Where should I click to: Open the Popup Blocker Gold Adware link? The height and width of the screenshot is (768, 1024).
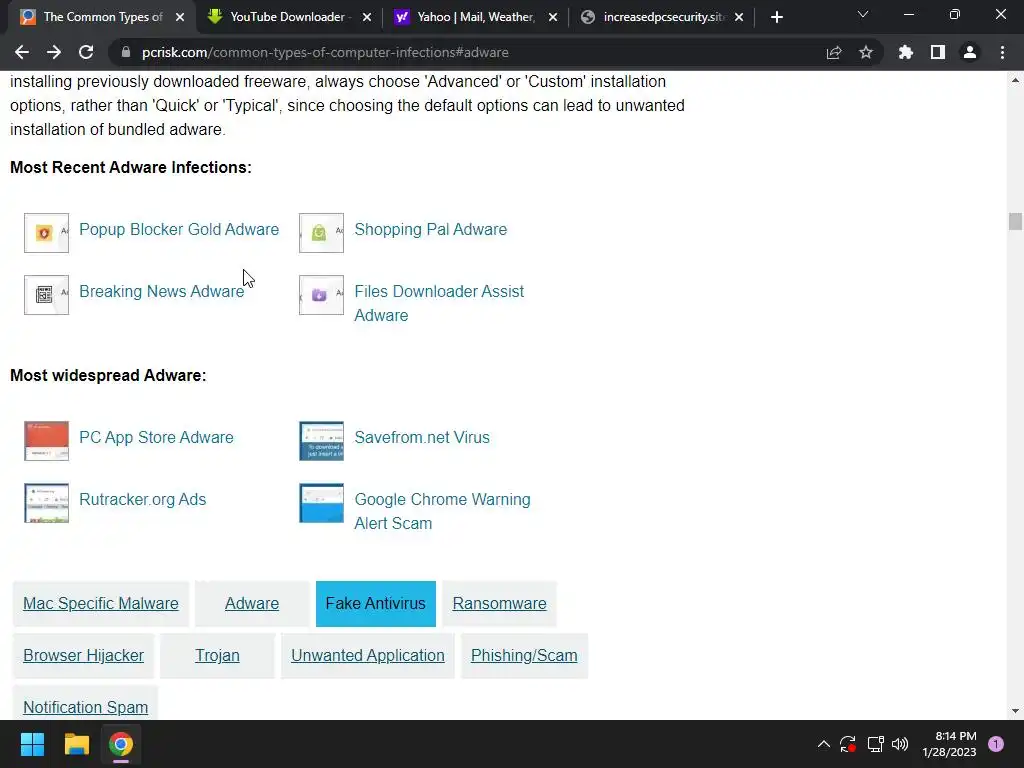pos(179,229)
